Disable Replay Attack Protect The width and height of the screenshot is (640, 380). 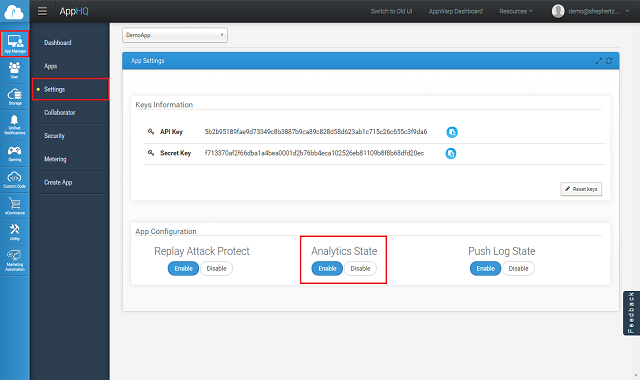[x=216, y=269]
